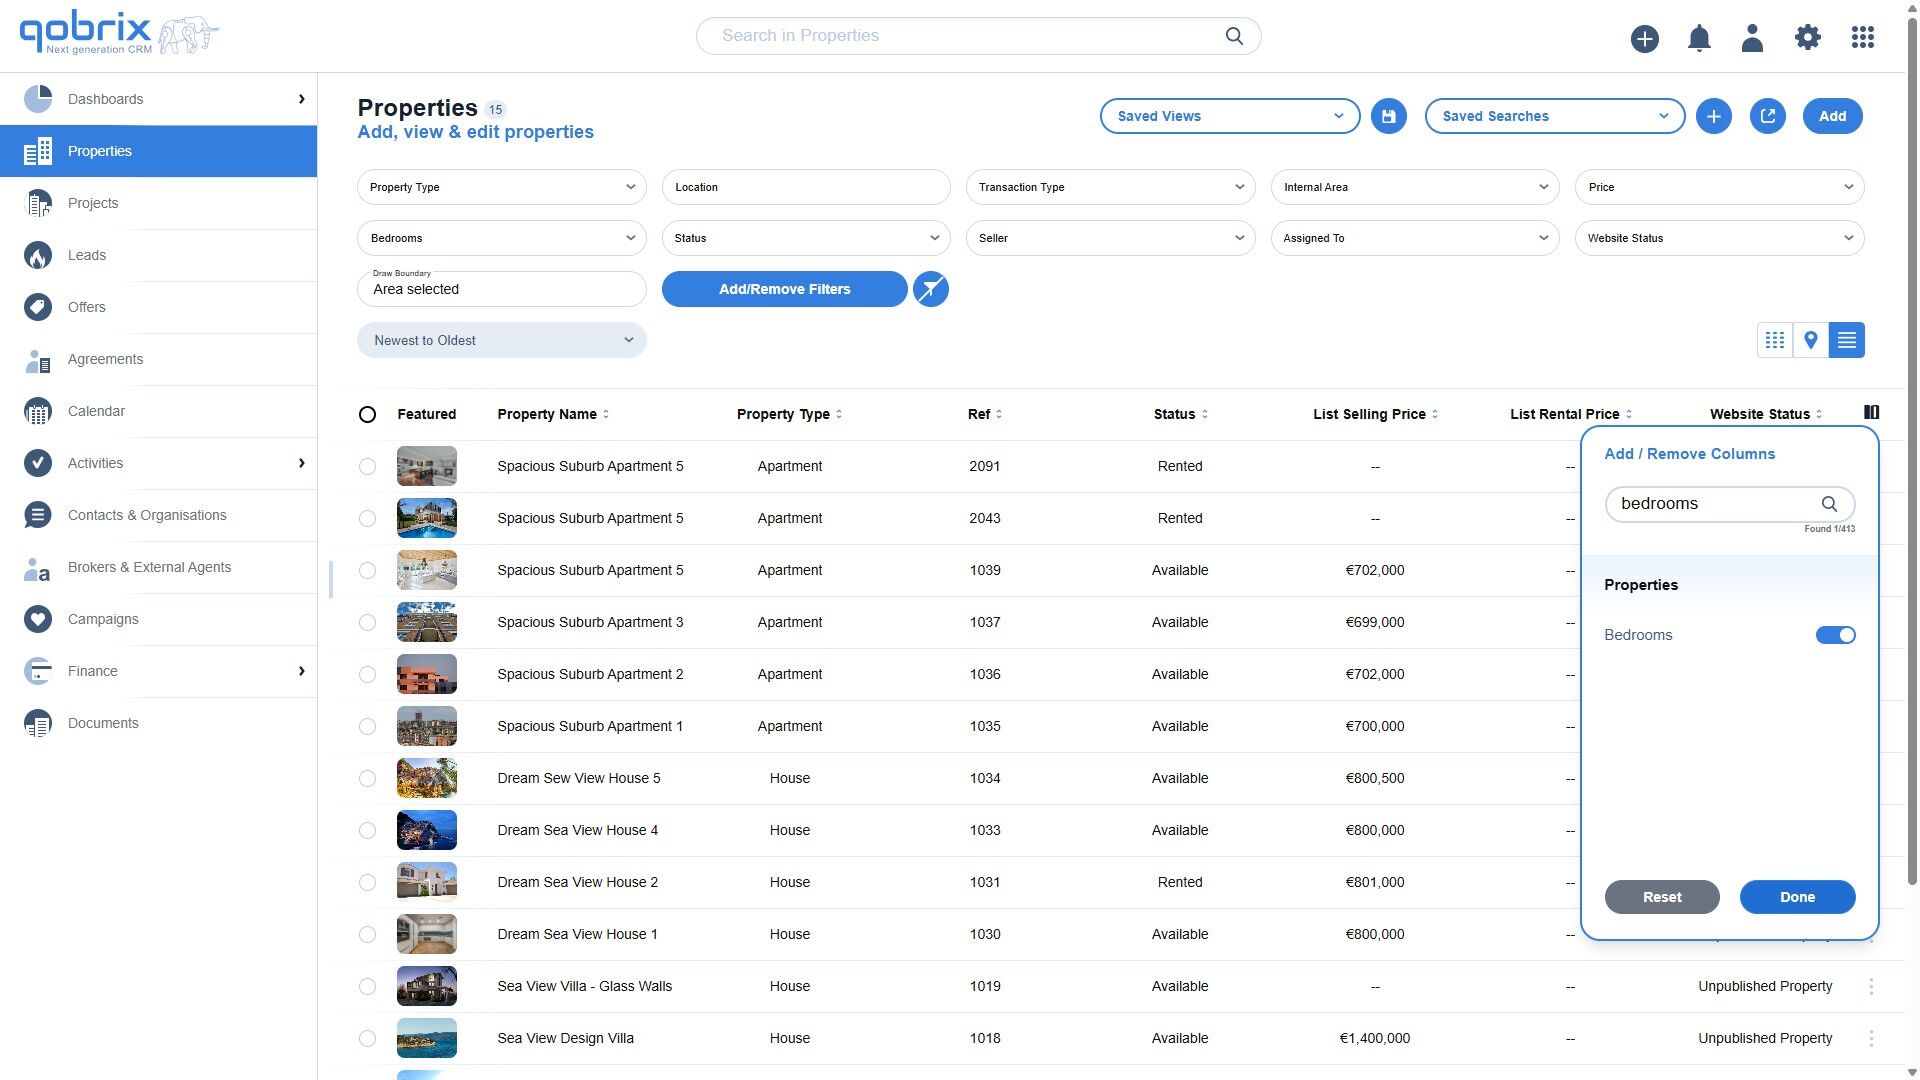Viewport: 1920px width, 1080px height.
Task: Click the export share icon
Action: click(x=1767, y=116)
